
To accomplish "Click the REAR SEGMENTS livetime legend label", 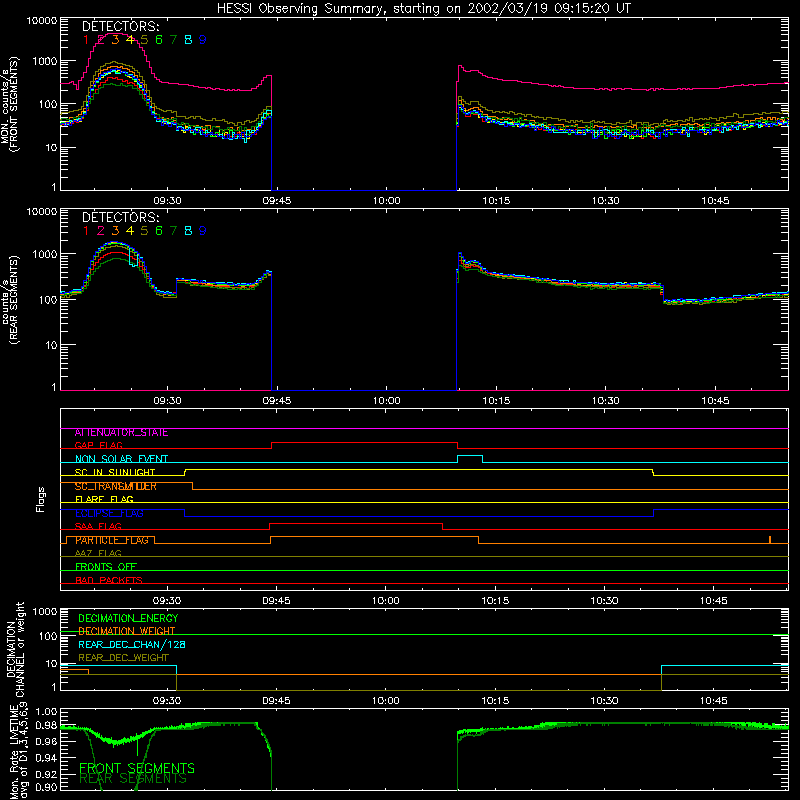I will (133, 779).
